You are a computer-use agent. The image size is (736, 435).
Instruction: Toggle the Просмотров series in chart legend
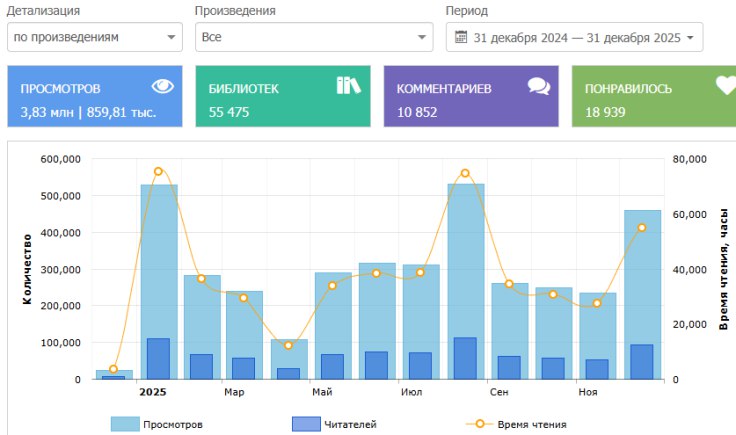pyautogui.click(x=173, y=425)
